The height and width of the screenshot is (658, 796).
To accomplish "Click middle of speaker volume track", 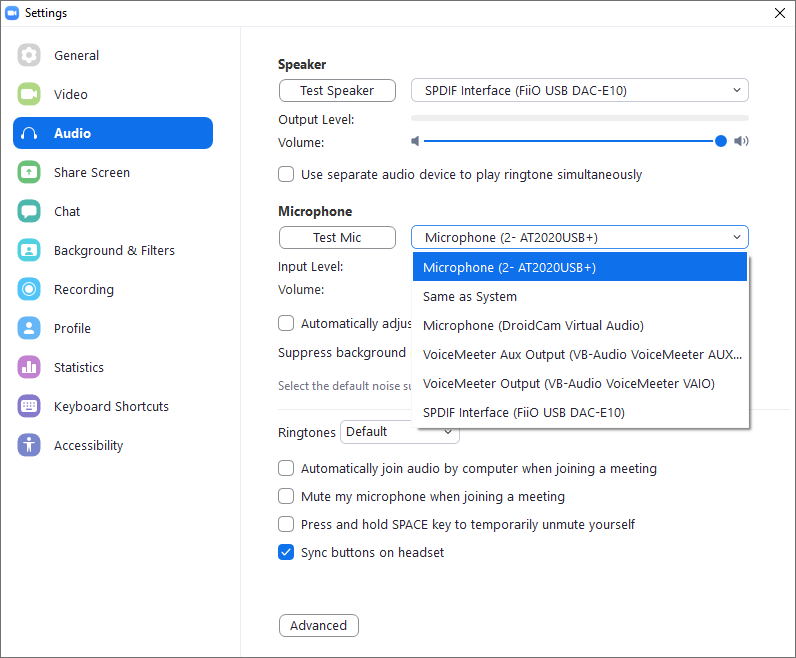I will click(572, 141).
